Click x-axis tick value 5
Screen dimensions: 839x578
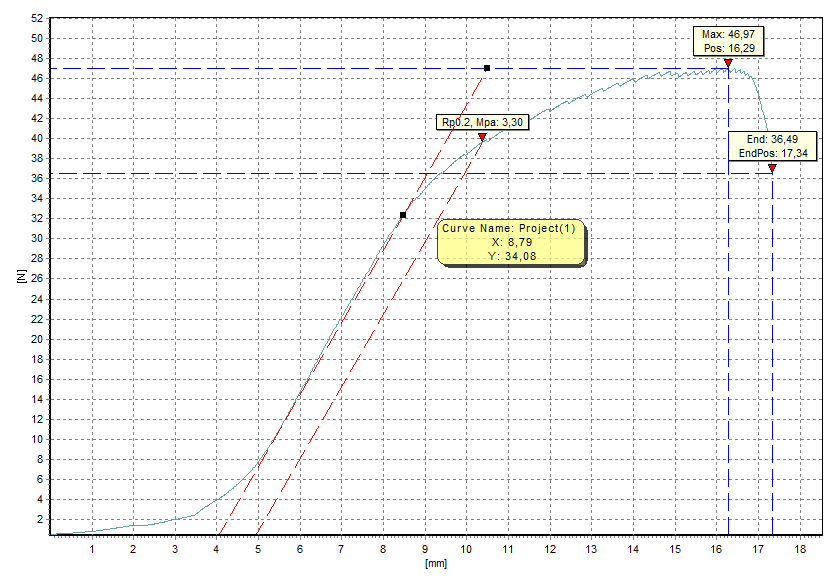pyautogui.click(x=258, y=549)
